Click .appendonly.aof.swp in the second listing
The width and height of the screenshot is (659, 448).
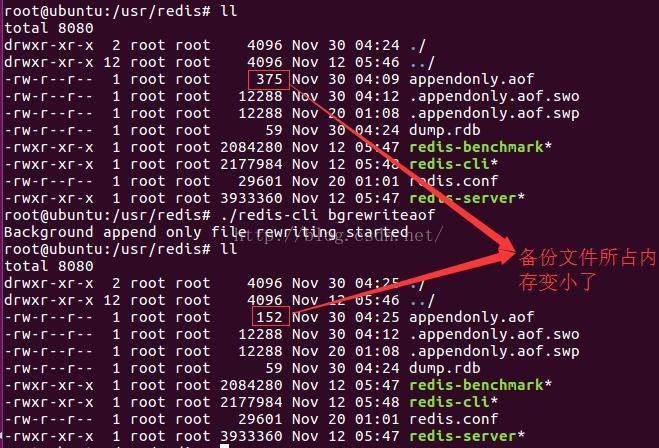494,351
